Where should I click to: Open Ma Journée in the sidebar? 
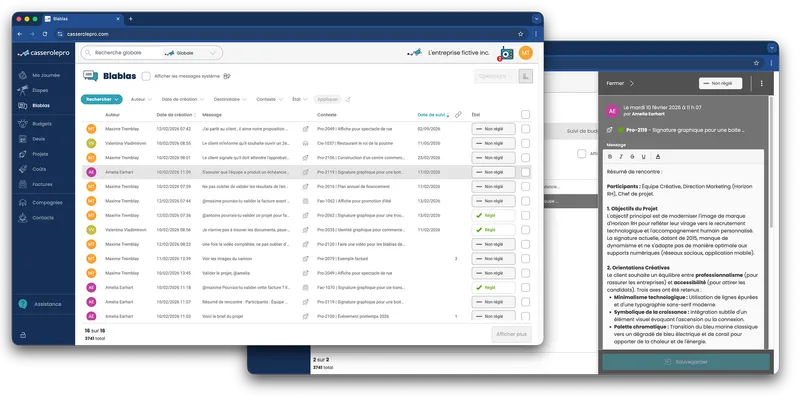point(39,75)
